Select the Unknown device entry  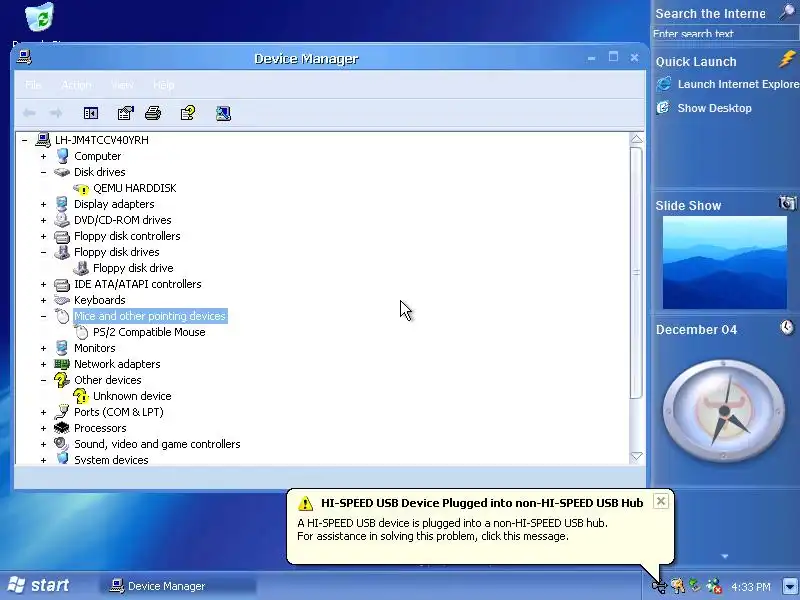pos(132,396)
